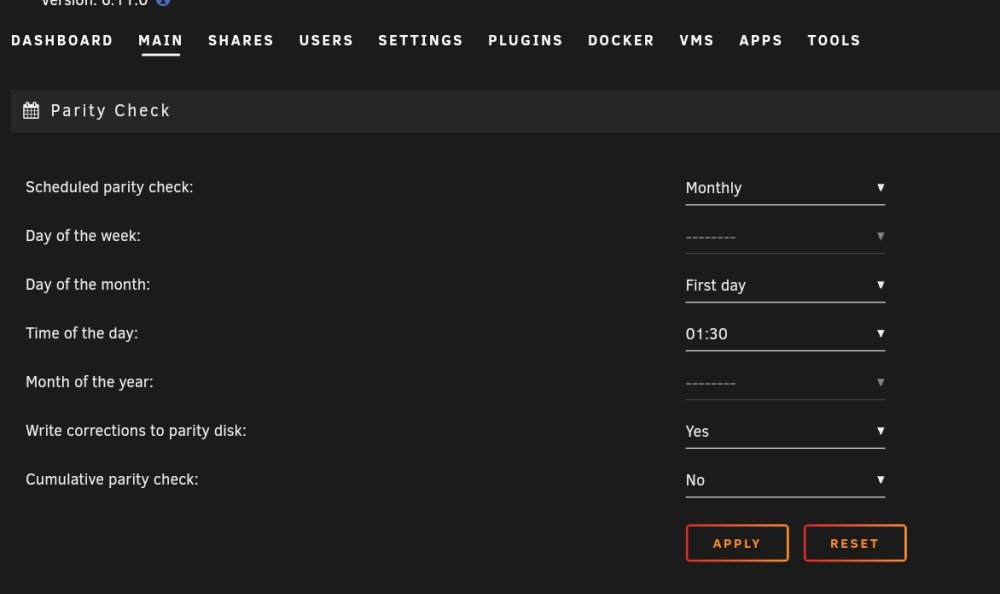Click the 'Scheduled parity check:' label
Viewport: 1000px width, 594px height.
(x=109, y=188)
